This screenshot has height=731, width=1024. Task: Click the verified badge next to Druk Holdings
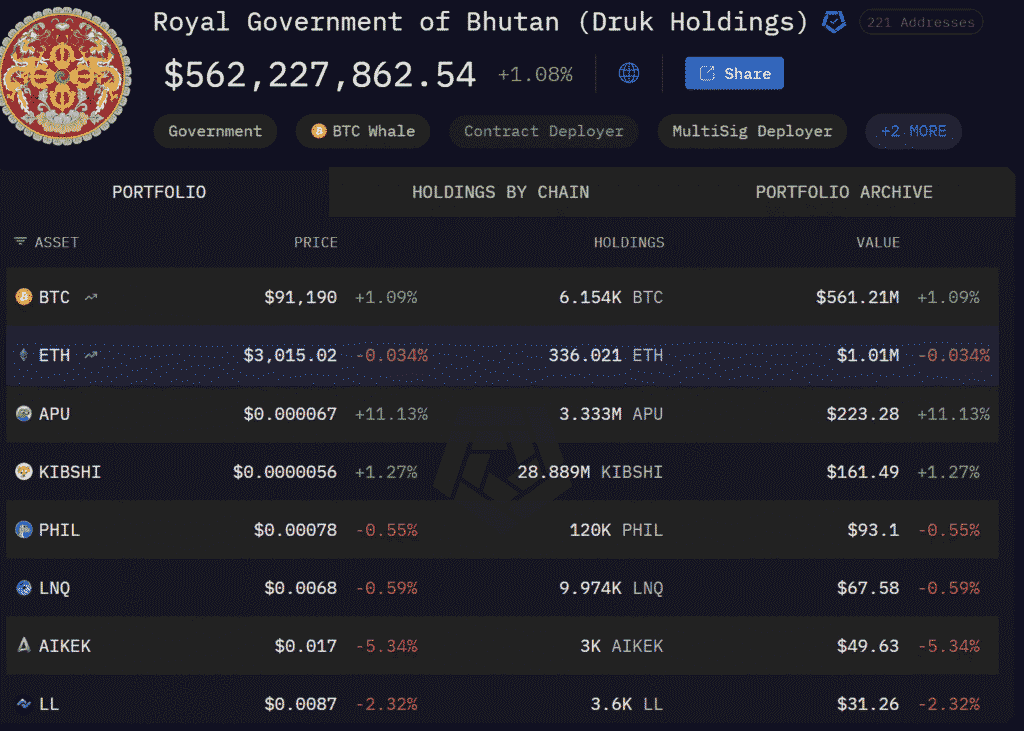(x=833, y=22)
